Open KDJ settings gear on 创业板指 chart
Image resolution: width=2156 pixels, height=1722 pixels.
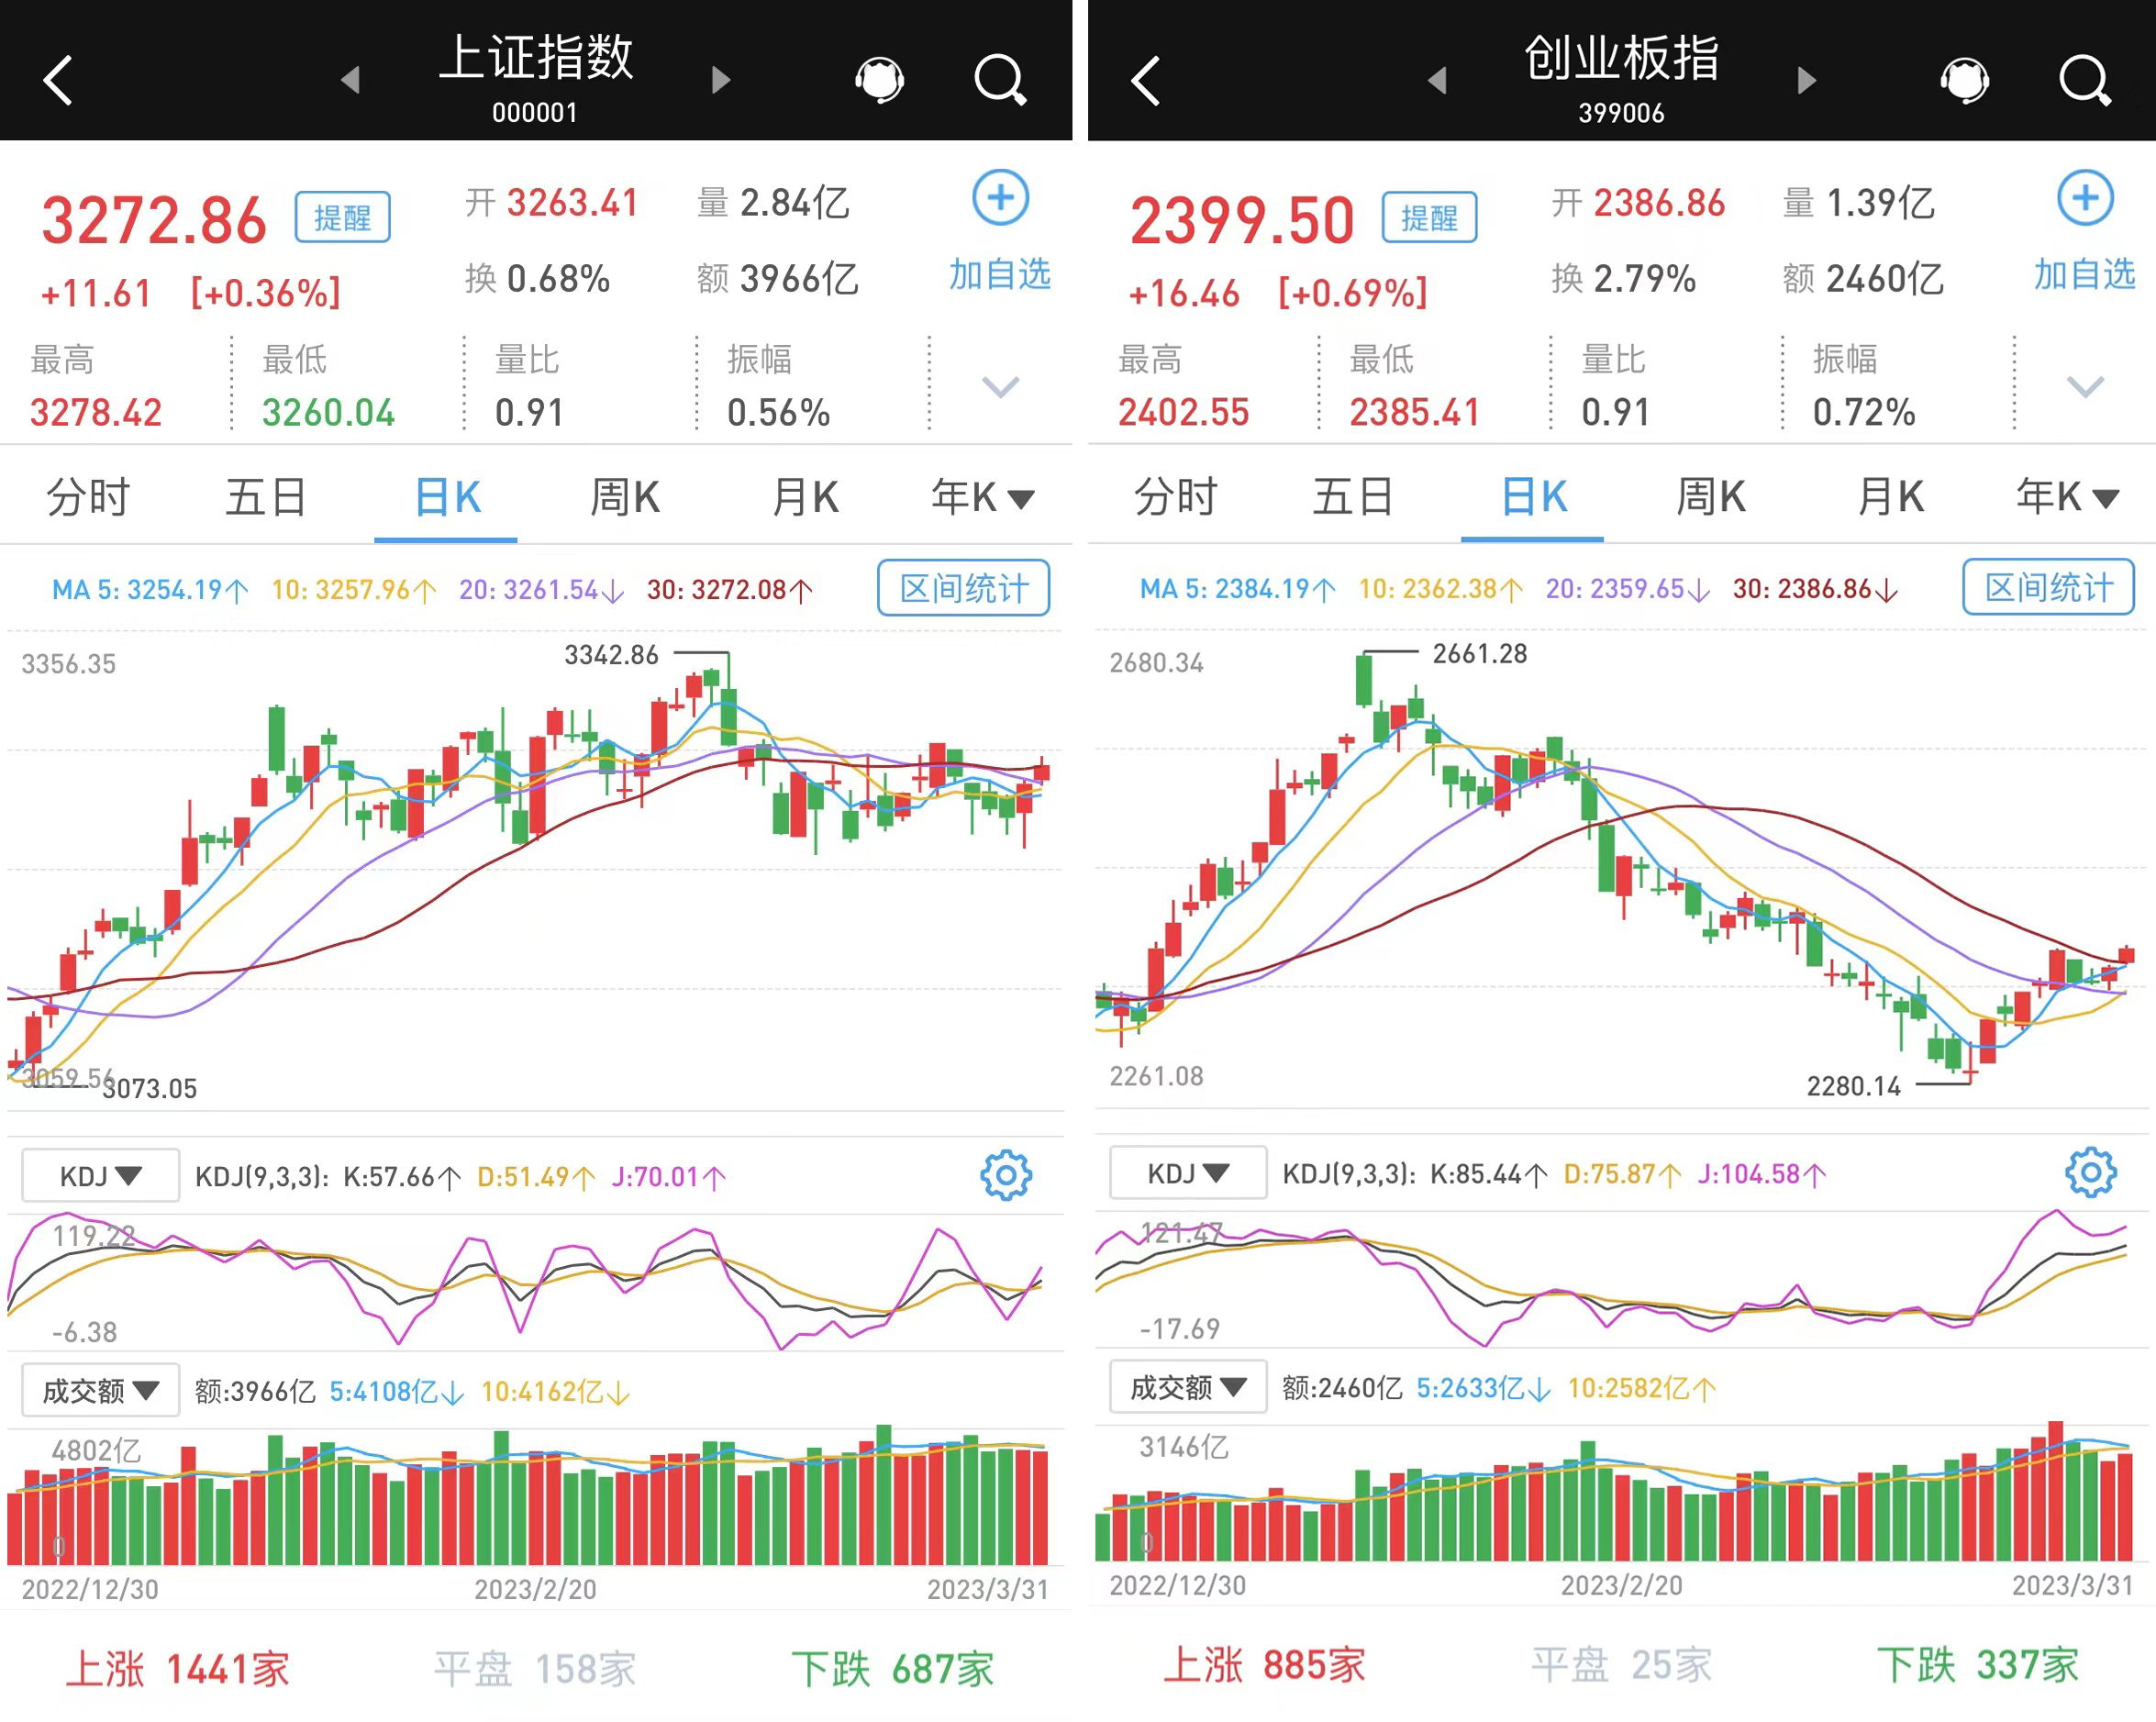coord(2091,1173)
